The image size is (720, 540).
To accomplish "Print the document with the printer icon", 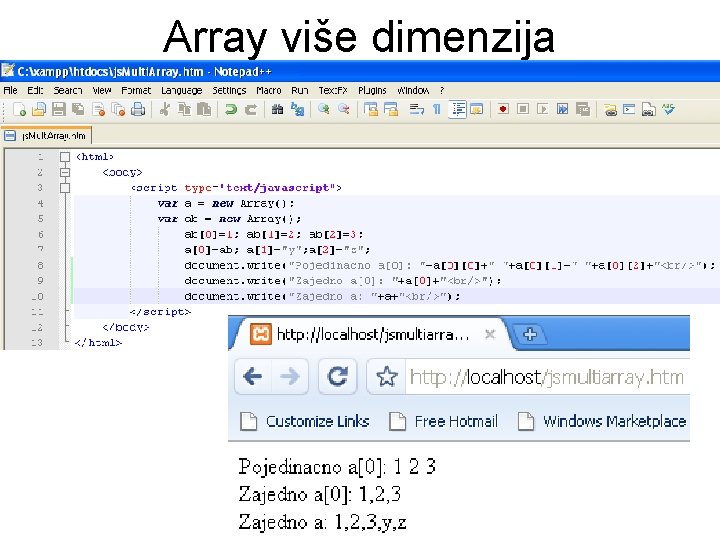I will [138, 109].
